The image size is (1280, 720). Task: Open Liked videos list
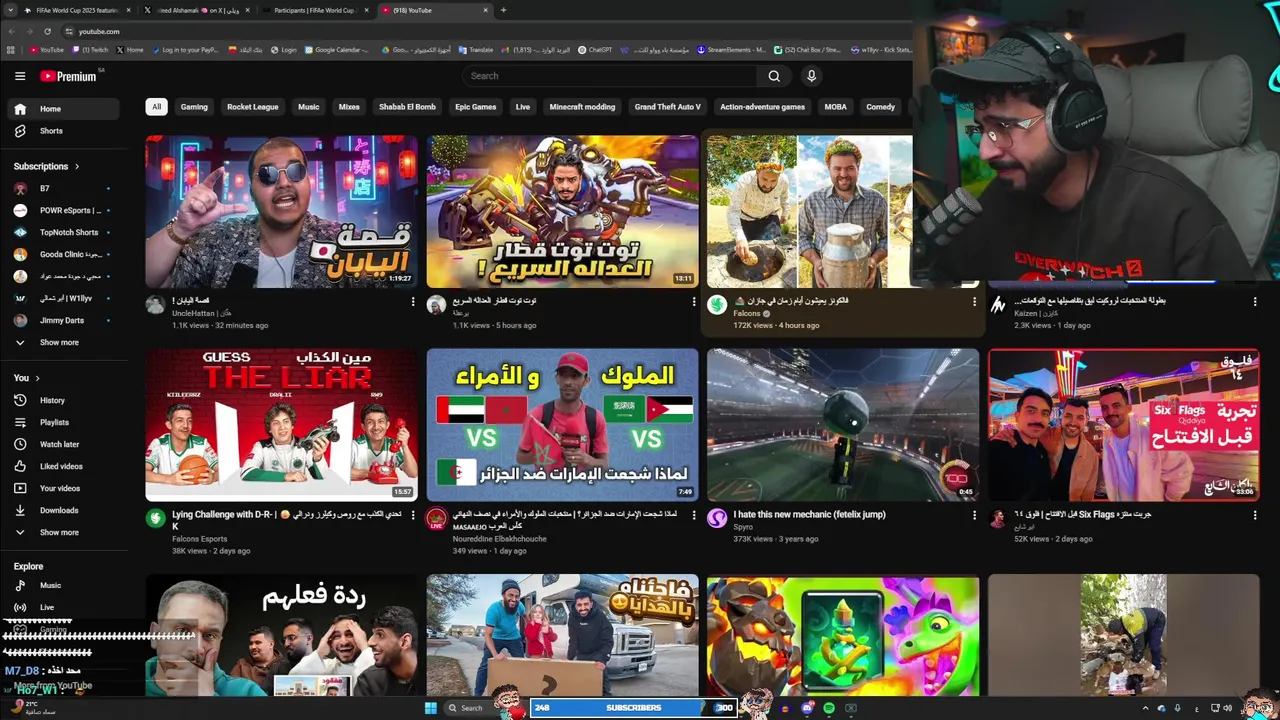pyautogui.click(x=63, y=466)
